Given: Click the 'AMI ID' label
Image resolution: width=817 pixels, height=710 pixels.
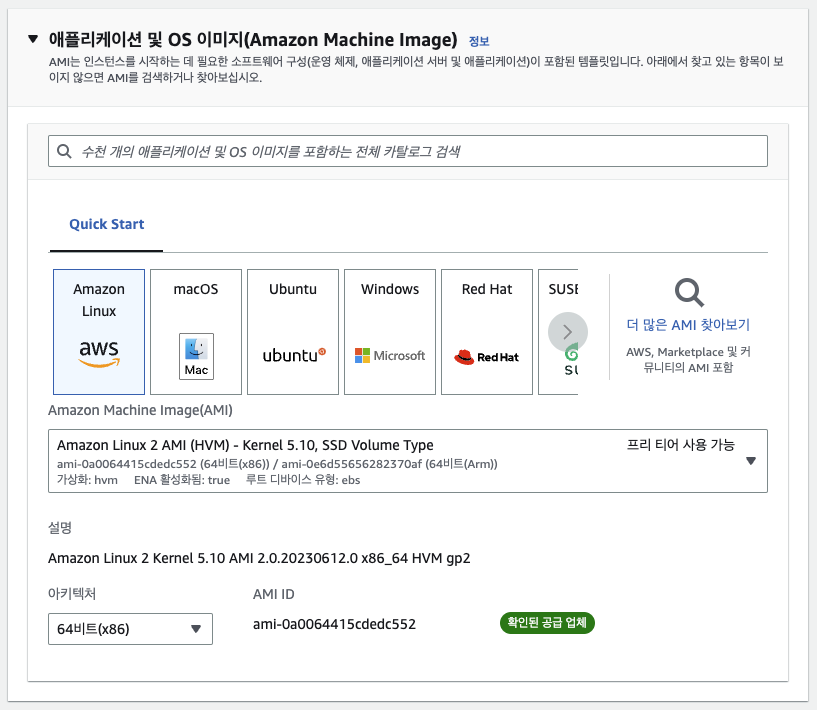Looking at the screenshot, I should click(274, 594).
